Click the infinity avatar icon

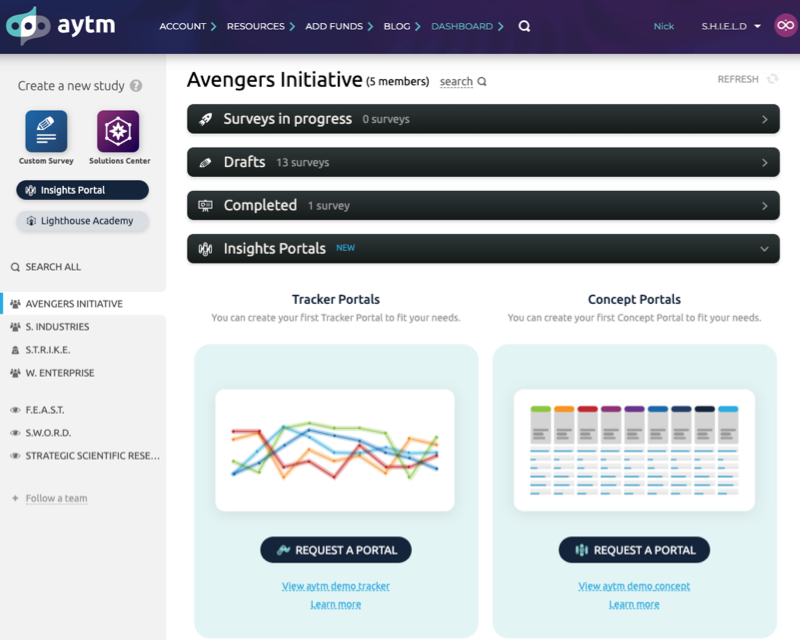[785, 26]
